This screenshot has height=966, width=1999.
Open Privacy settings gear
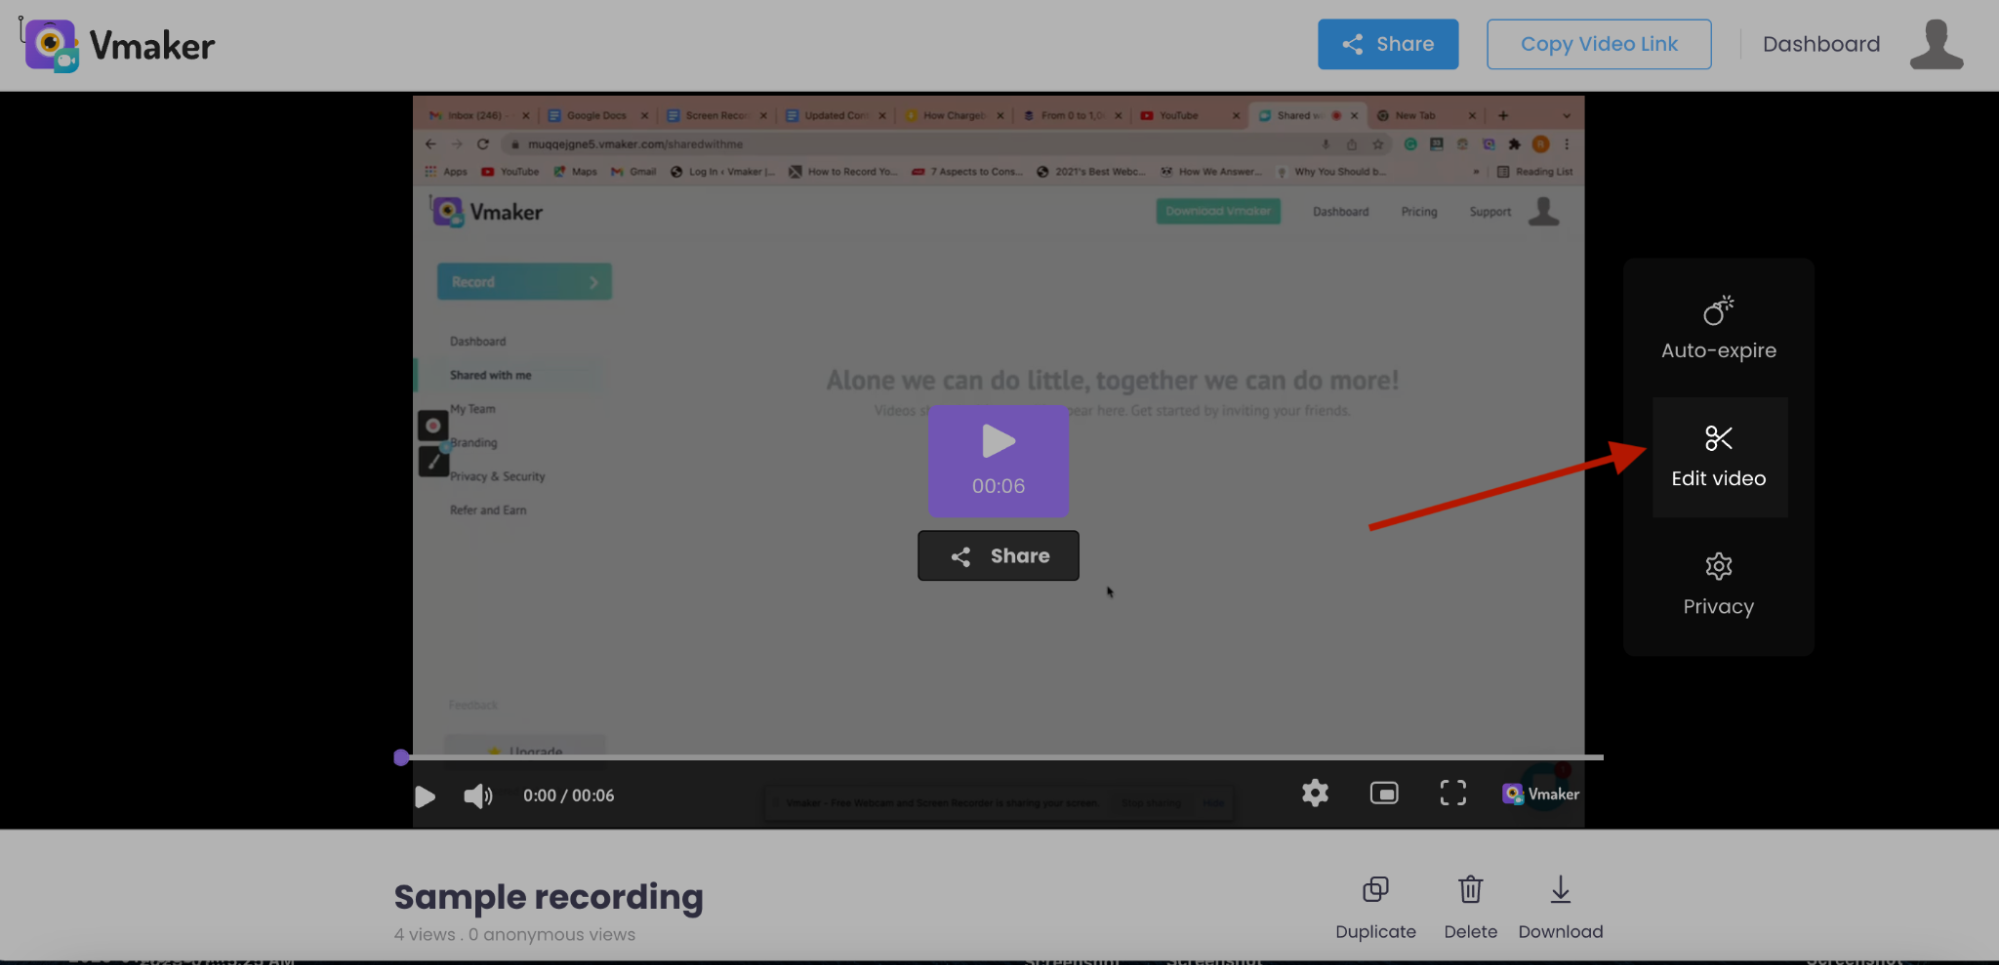[1718, 584]
